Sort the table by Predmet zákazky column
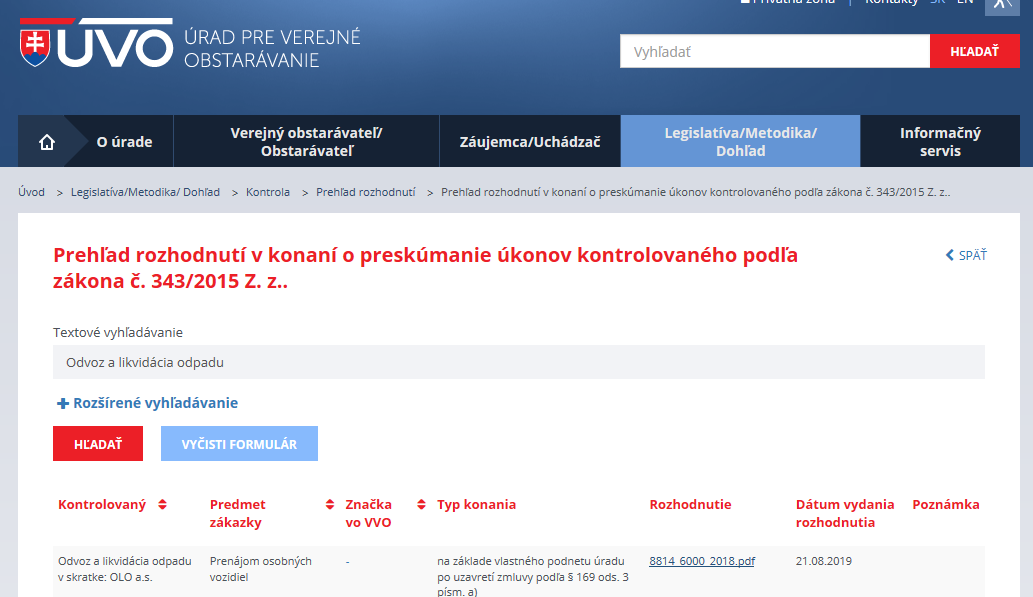1033x597 pixels. point(330,505)
